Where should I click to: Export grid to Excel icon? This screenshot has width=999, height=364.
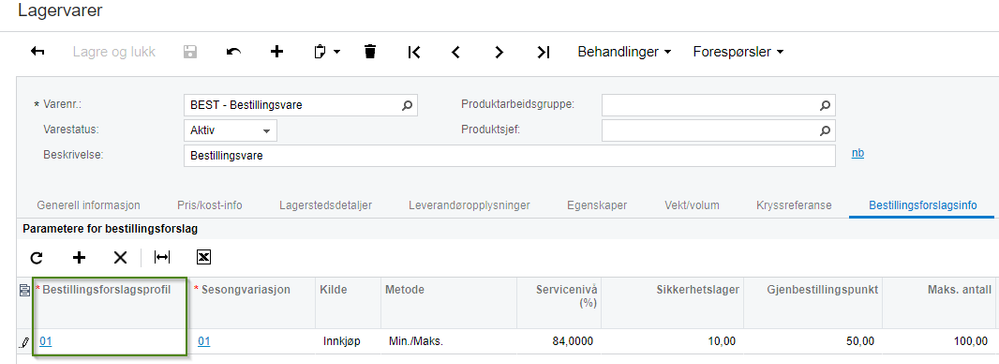click(x=204, y=258)
